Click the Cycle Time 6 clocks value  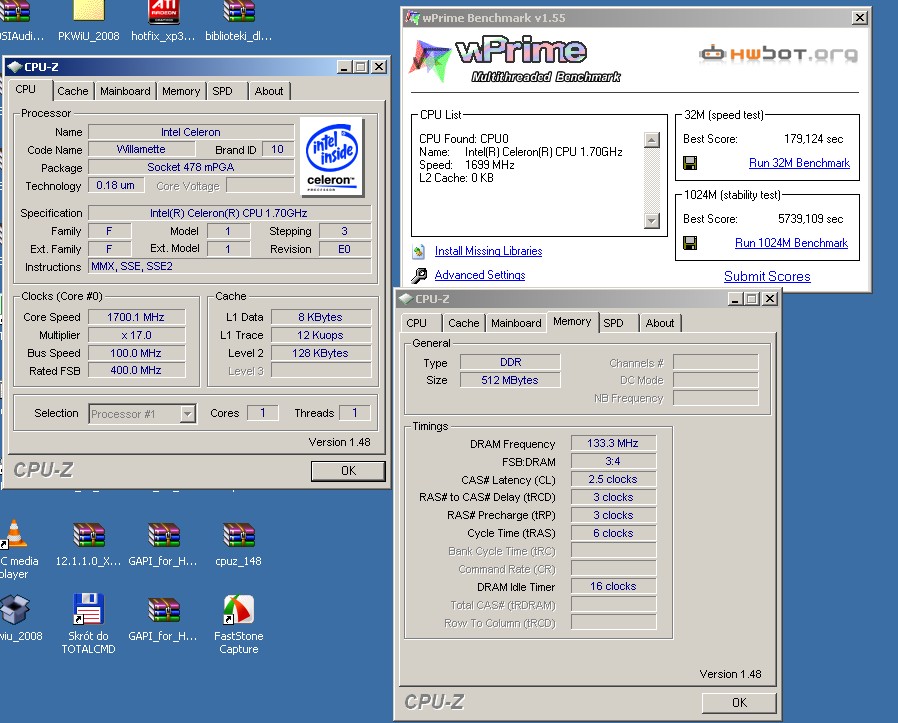(613, 533)
